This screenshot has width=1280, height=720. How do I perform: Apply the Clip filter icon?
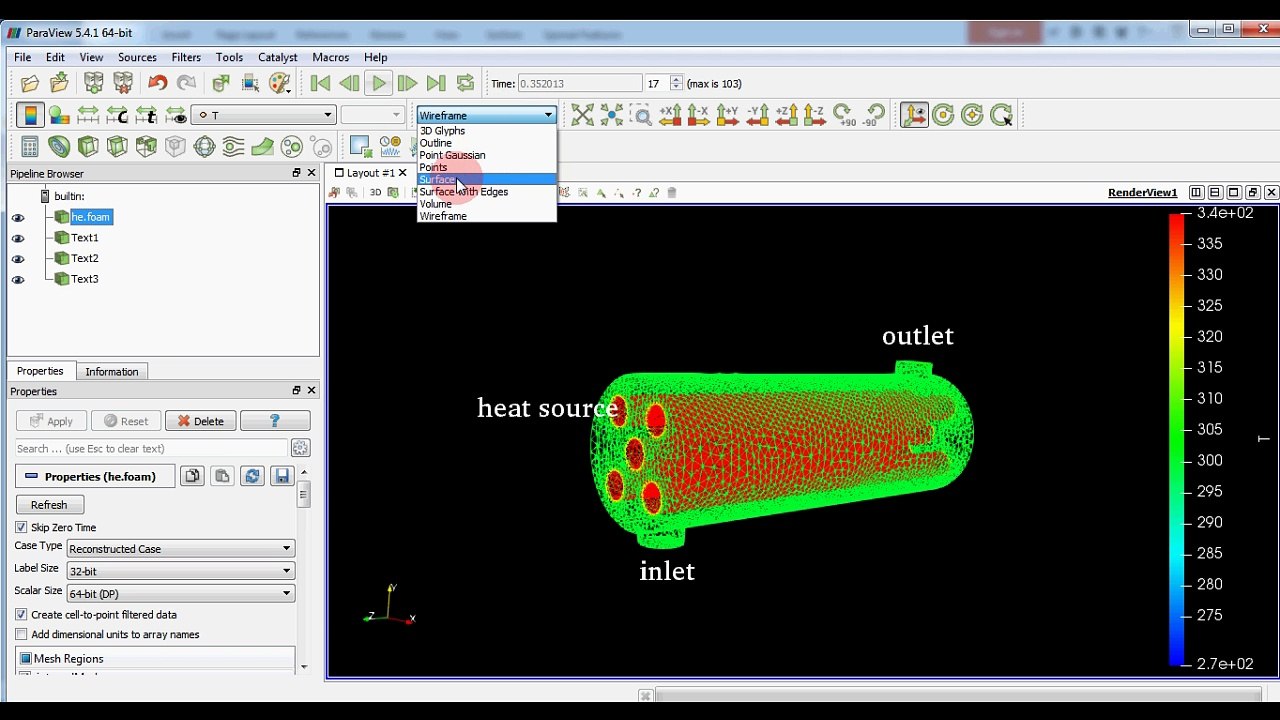click(88, 147)
